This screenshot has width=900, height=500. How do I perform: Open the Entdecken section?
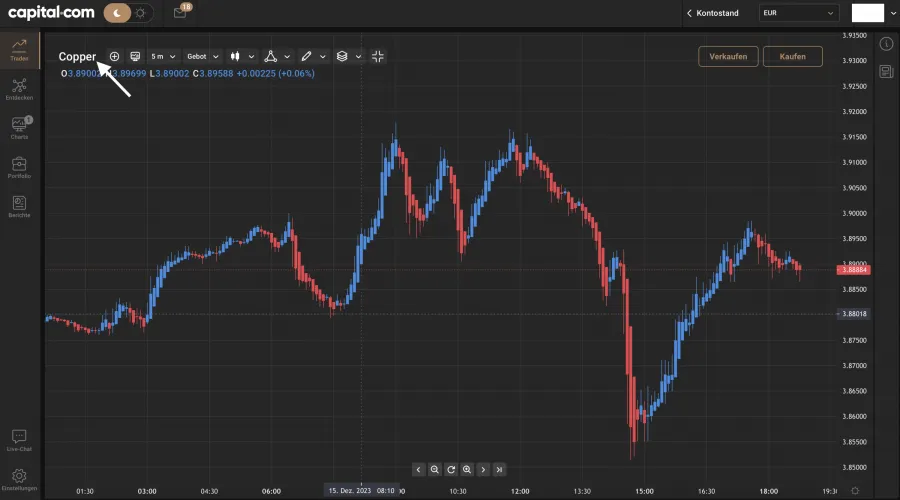point(19,90)
